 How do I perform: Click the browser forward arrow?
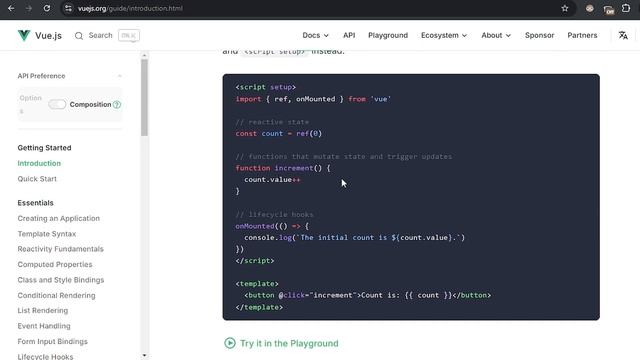[x=29, y=8]
